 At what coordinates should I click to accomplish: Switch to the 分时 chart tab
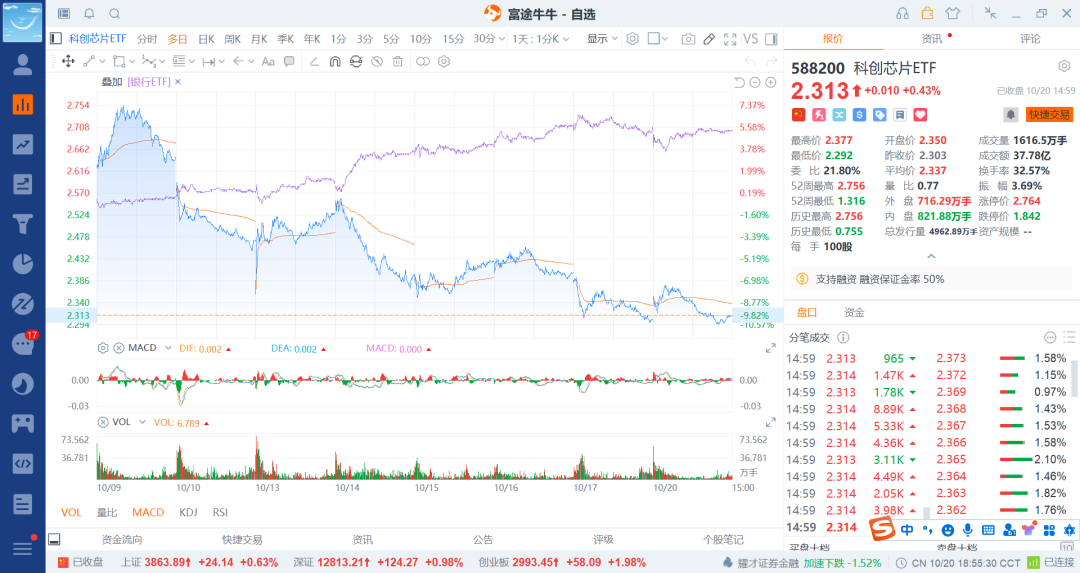click(x=147, y=39)
